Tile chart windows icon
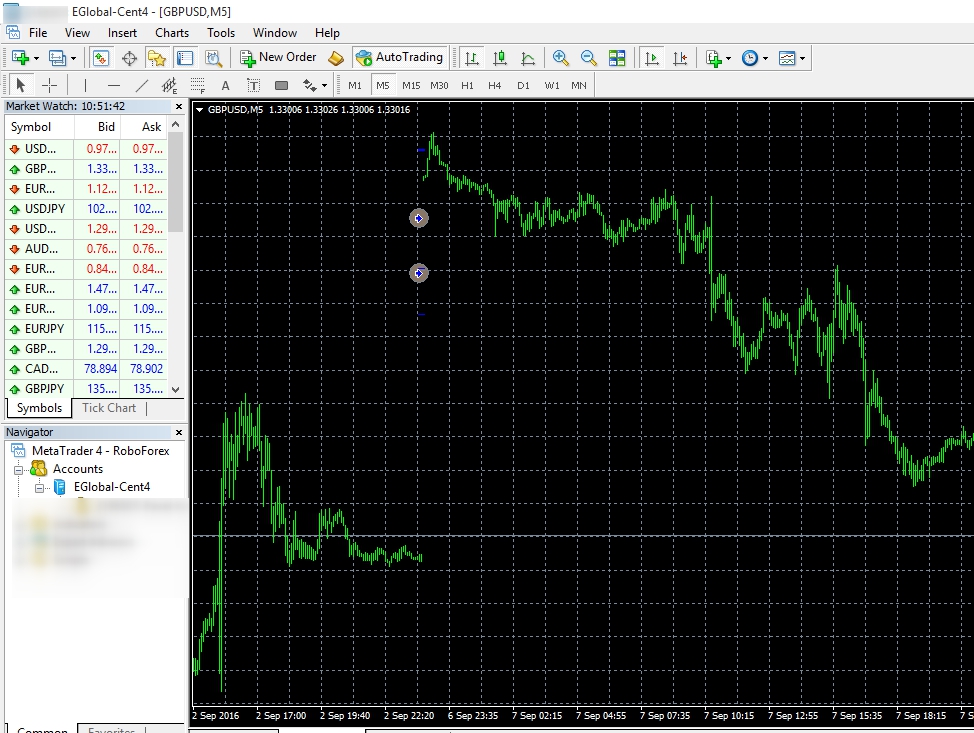 (617, 58)
